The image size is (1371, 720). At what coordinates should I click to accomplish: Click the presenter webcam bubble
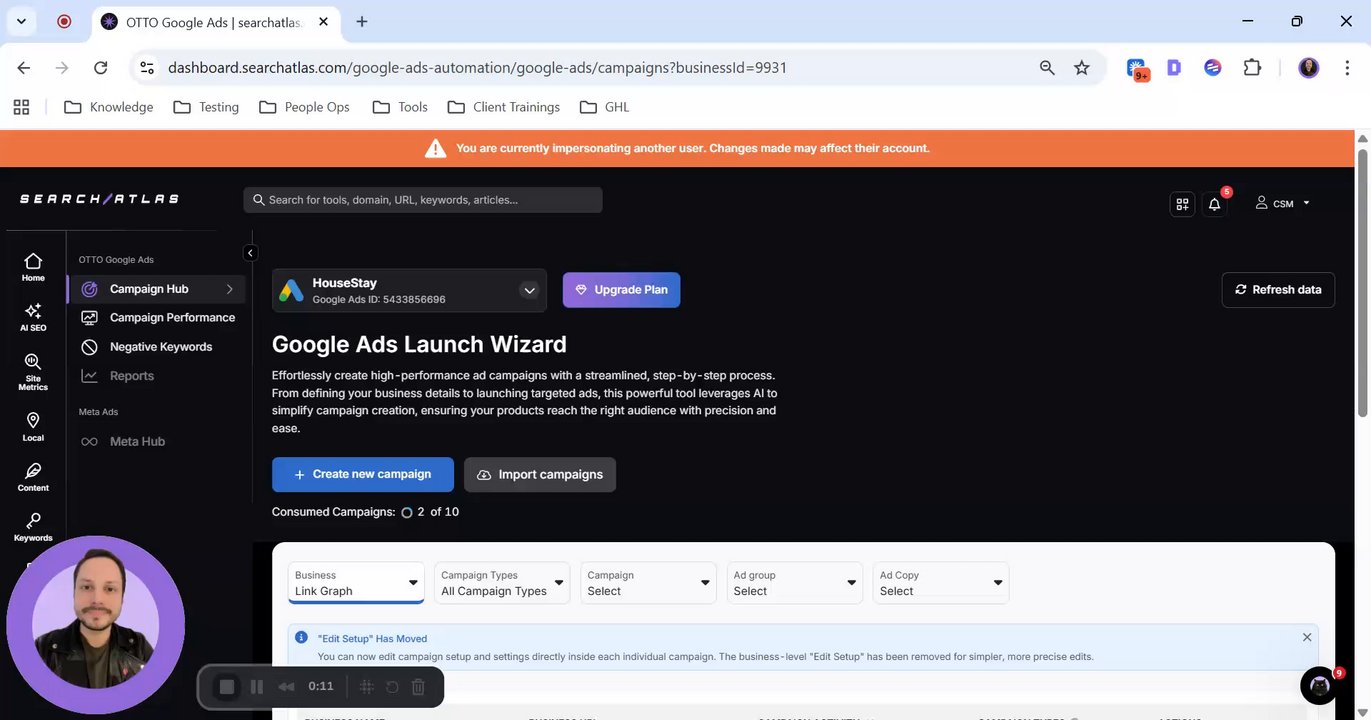tap(96, 623)
